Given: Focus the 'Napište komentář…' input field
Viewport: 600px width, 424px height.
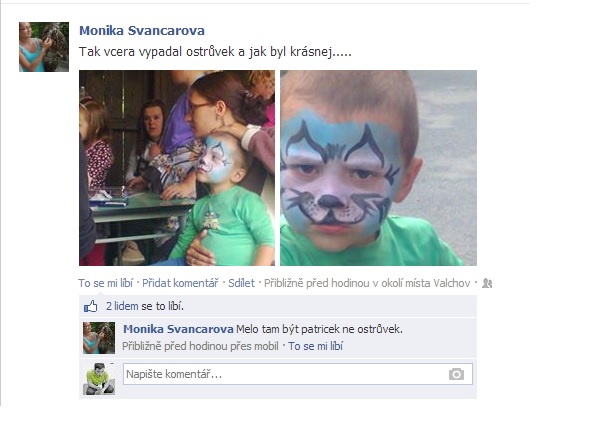Looking at the screenshot, I should pos(298,374).
